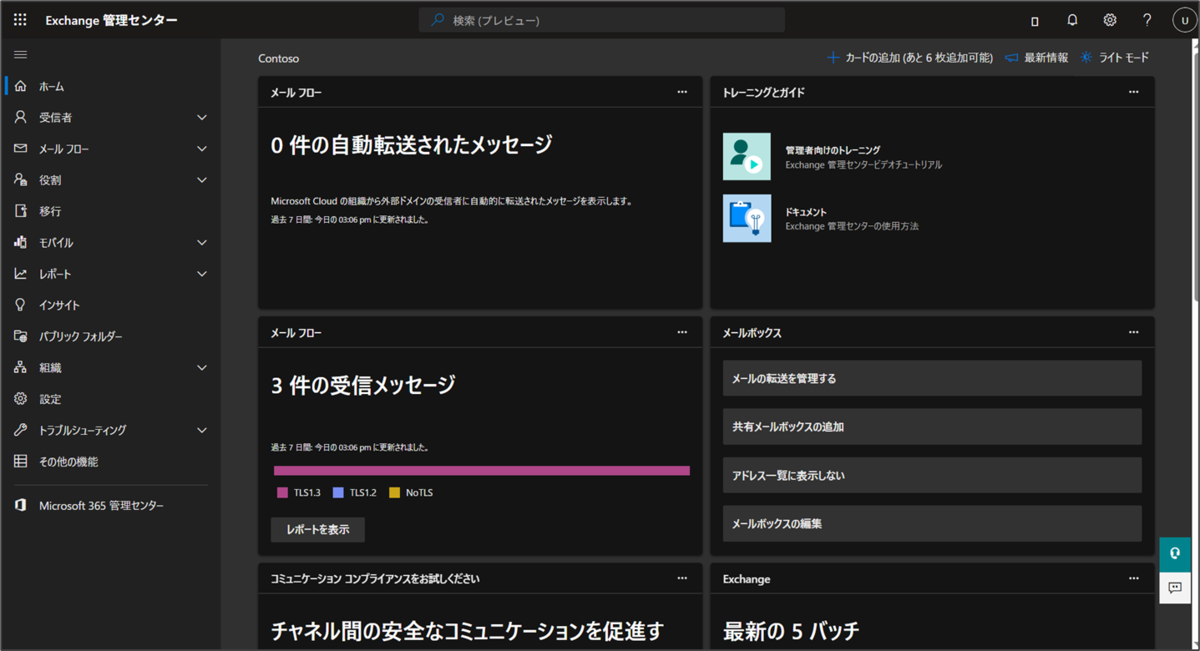
Task: Open more options on received messages card
Action: [x=682, y=332]
